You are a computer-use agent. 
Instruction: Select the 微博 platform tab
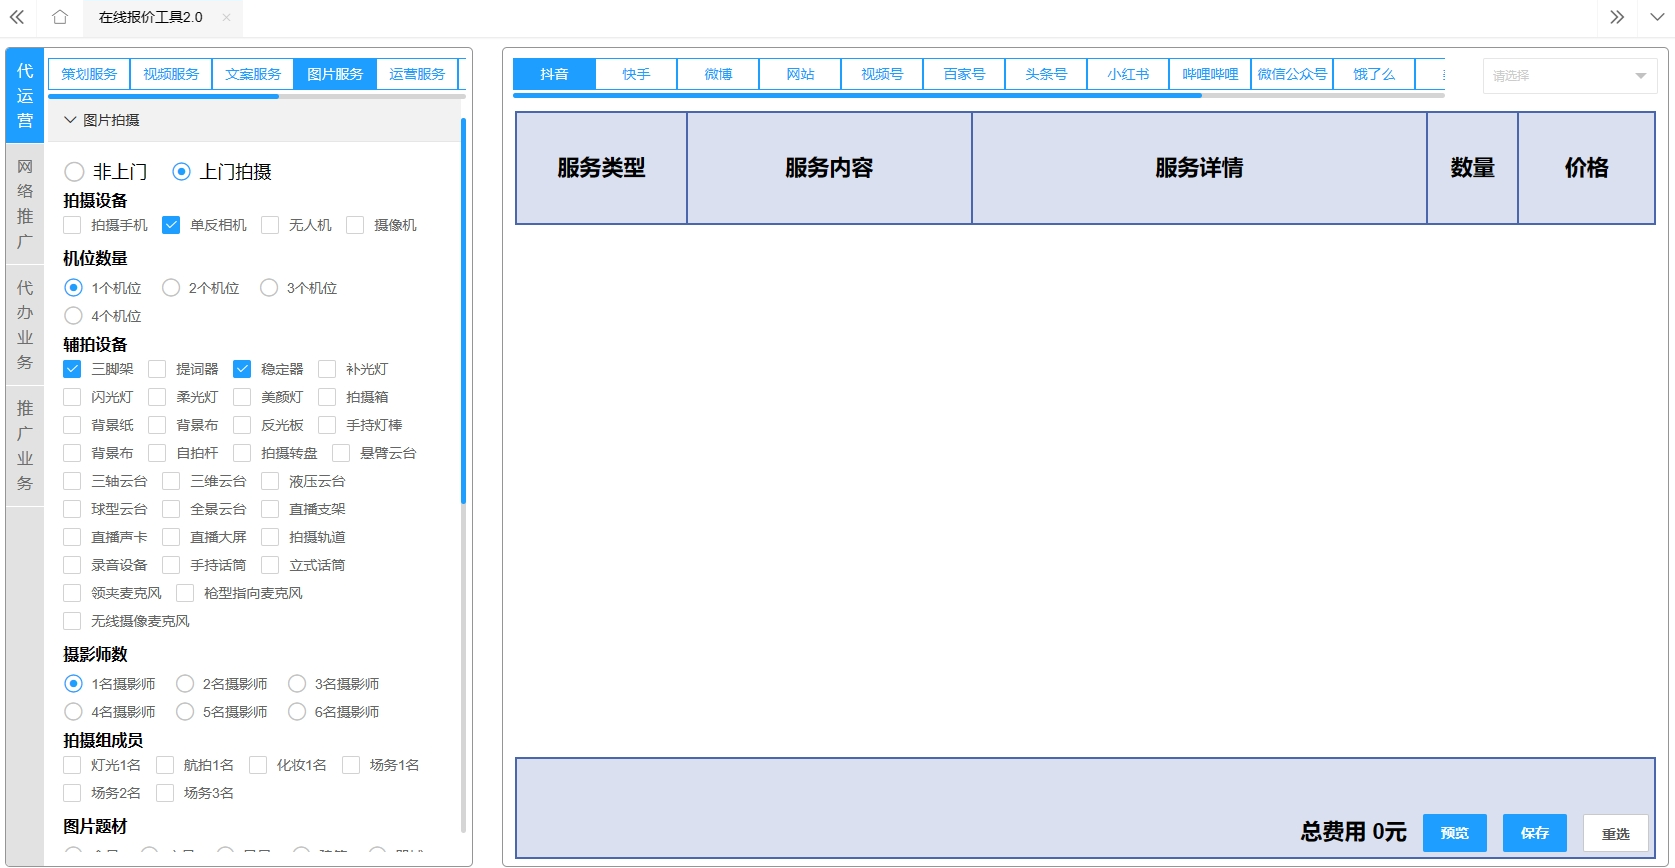(718, 74)
